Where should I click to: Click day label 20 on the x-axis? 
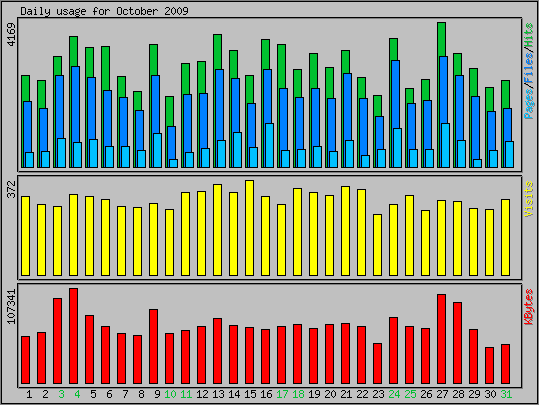tap(330, 394)
